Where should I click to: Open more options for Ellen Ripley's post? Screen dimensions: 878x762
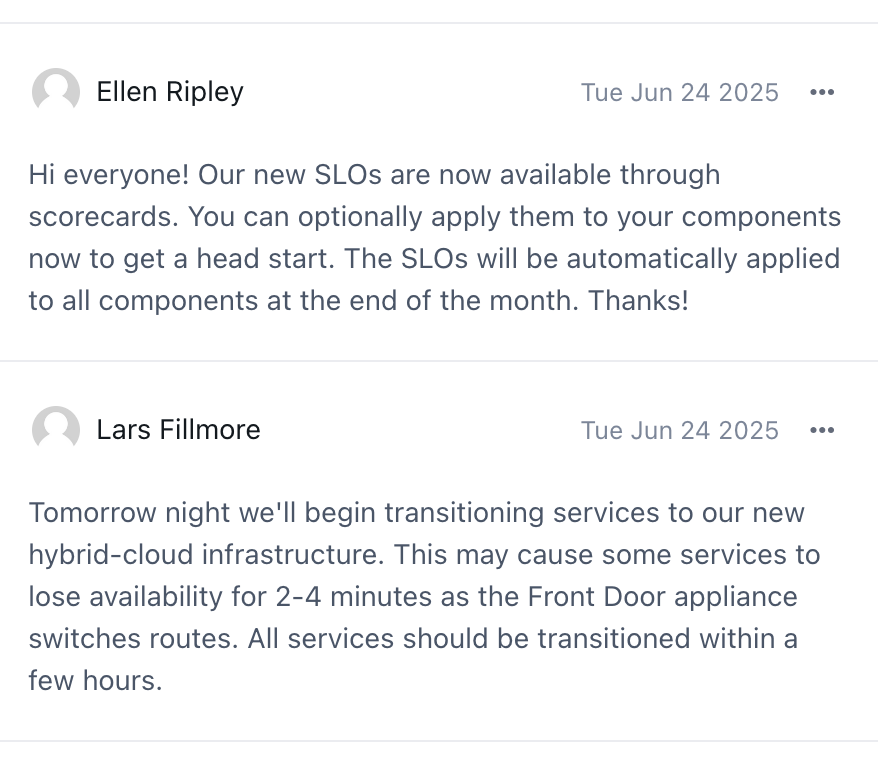tap(822, 92)
